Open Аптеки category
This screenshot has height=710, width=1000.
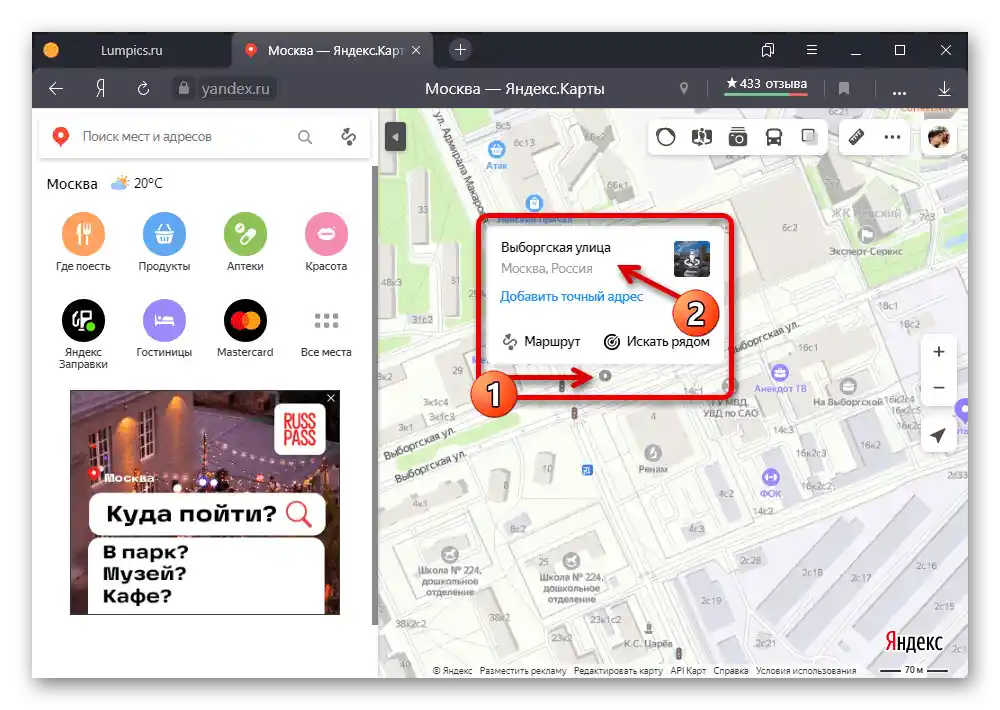(245, 242)
